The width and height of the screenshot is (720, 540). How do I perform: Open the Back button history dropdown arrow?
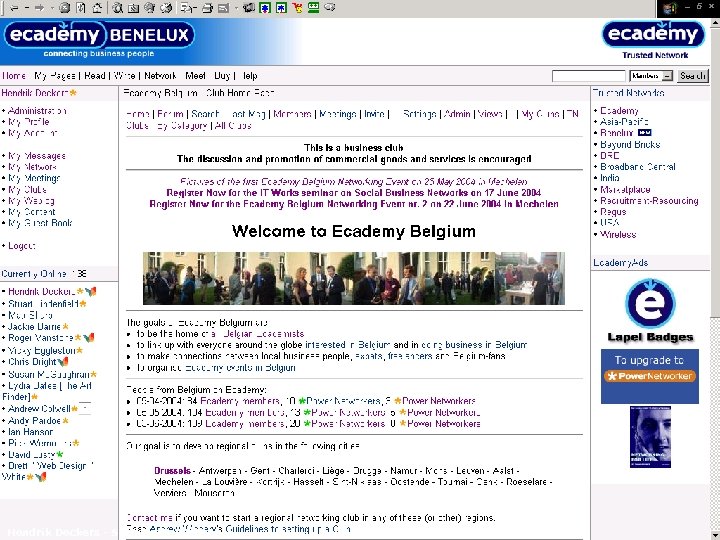point(27,8)
